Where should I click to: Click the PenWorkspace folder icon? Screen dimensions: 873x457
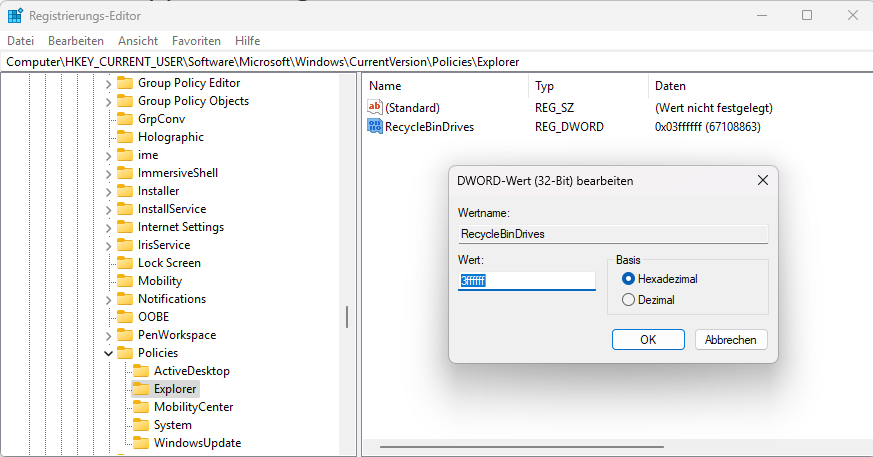(x=125, y=335)
